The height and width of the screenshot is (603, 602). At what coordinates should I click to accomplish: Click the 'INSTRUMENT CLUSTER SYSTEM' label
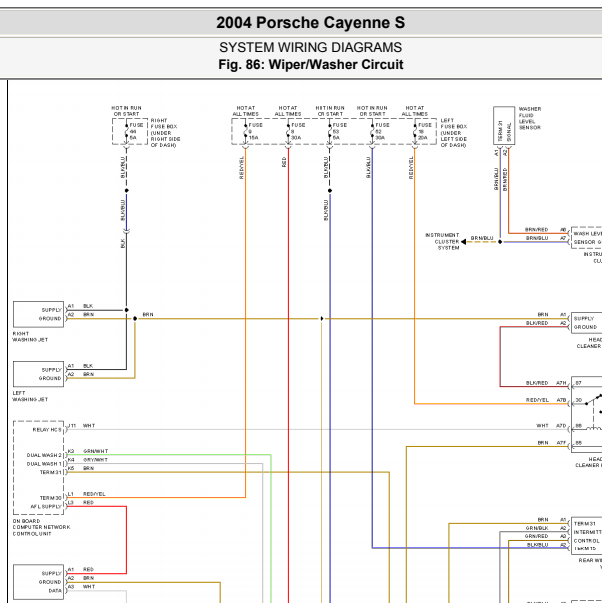(x=442, y=242)
